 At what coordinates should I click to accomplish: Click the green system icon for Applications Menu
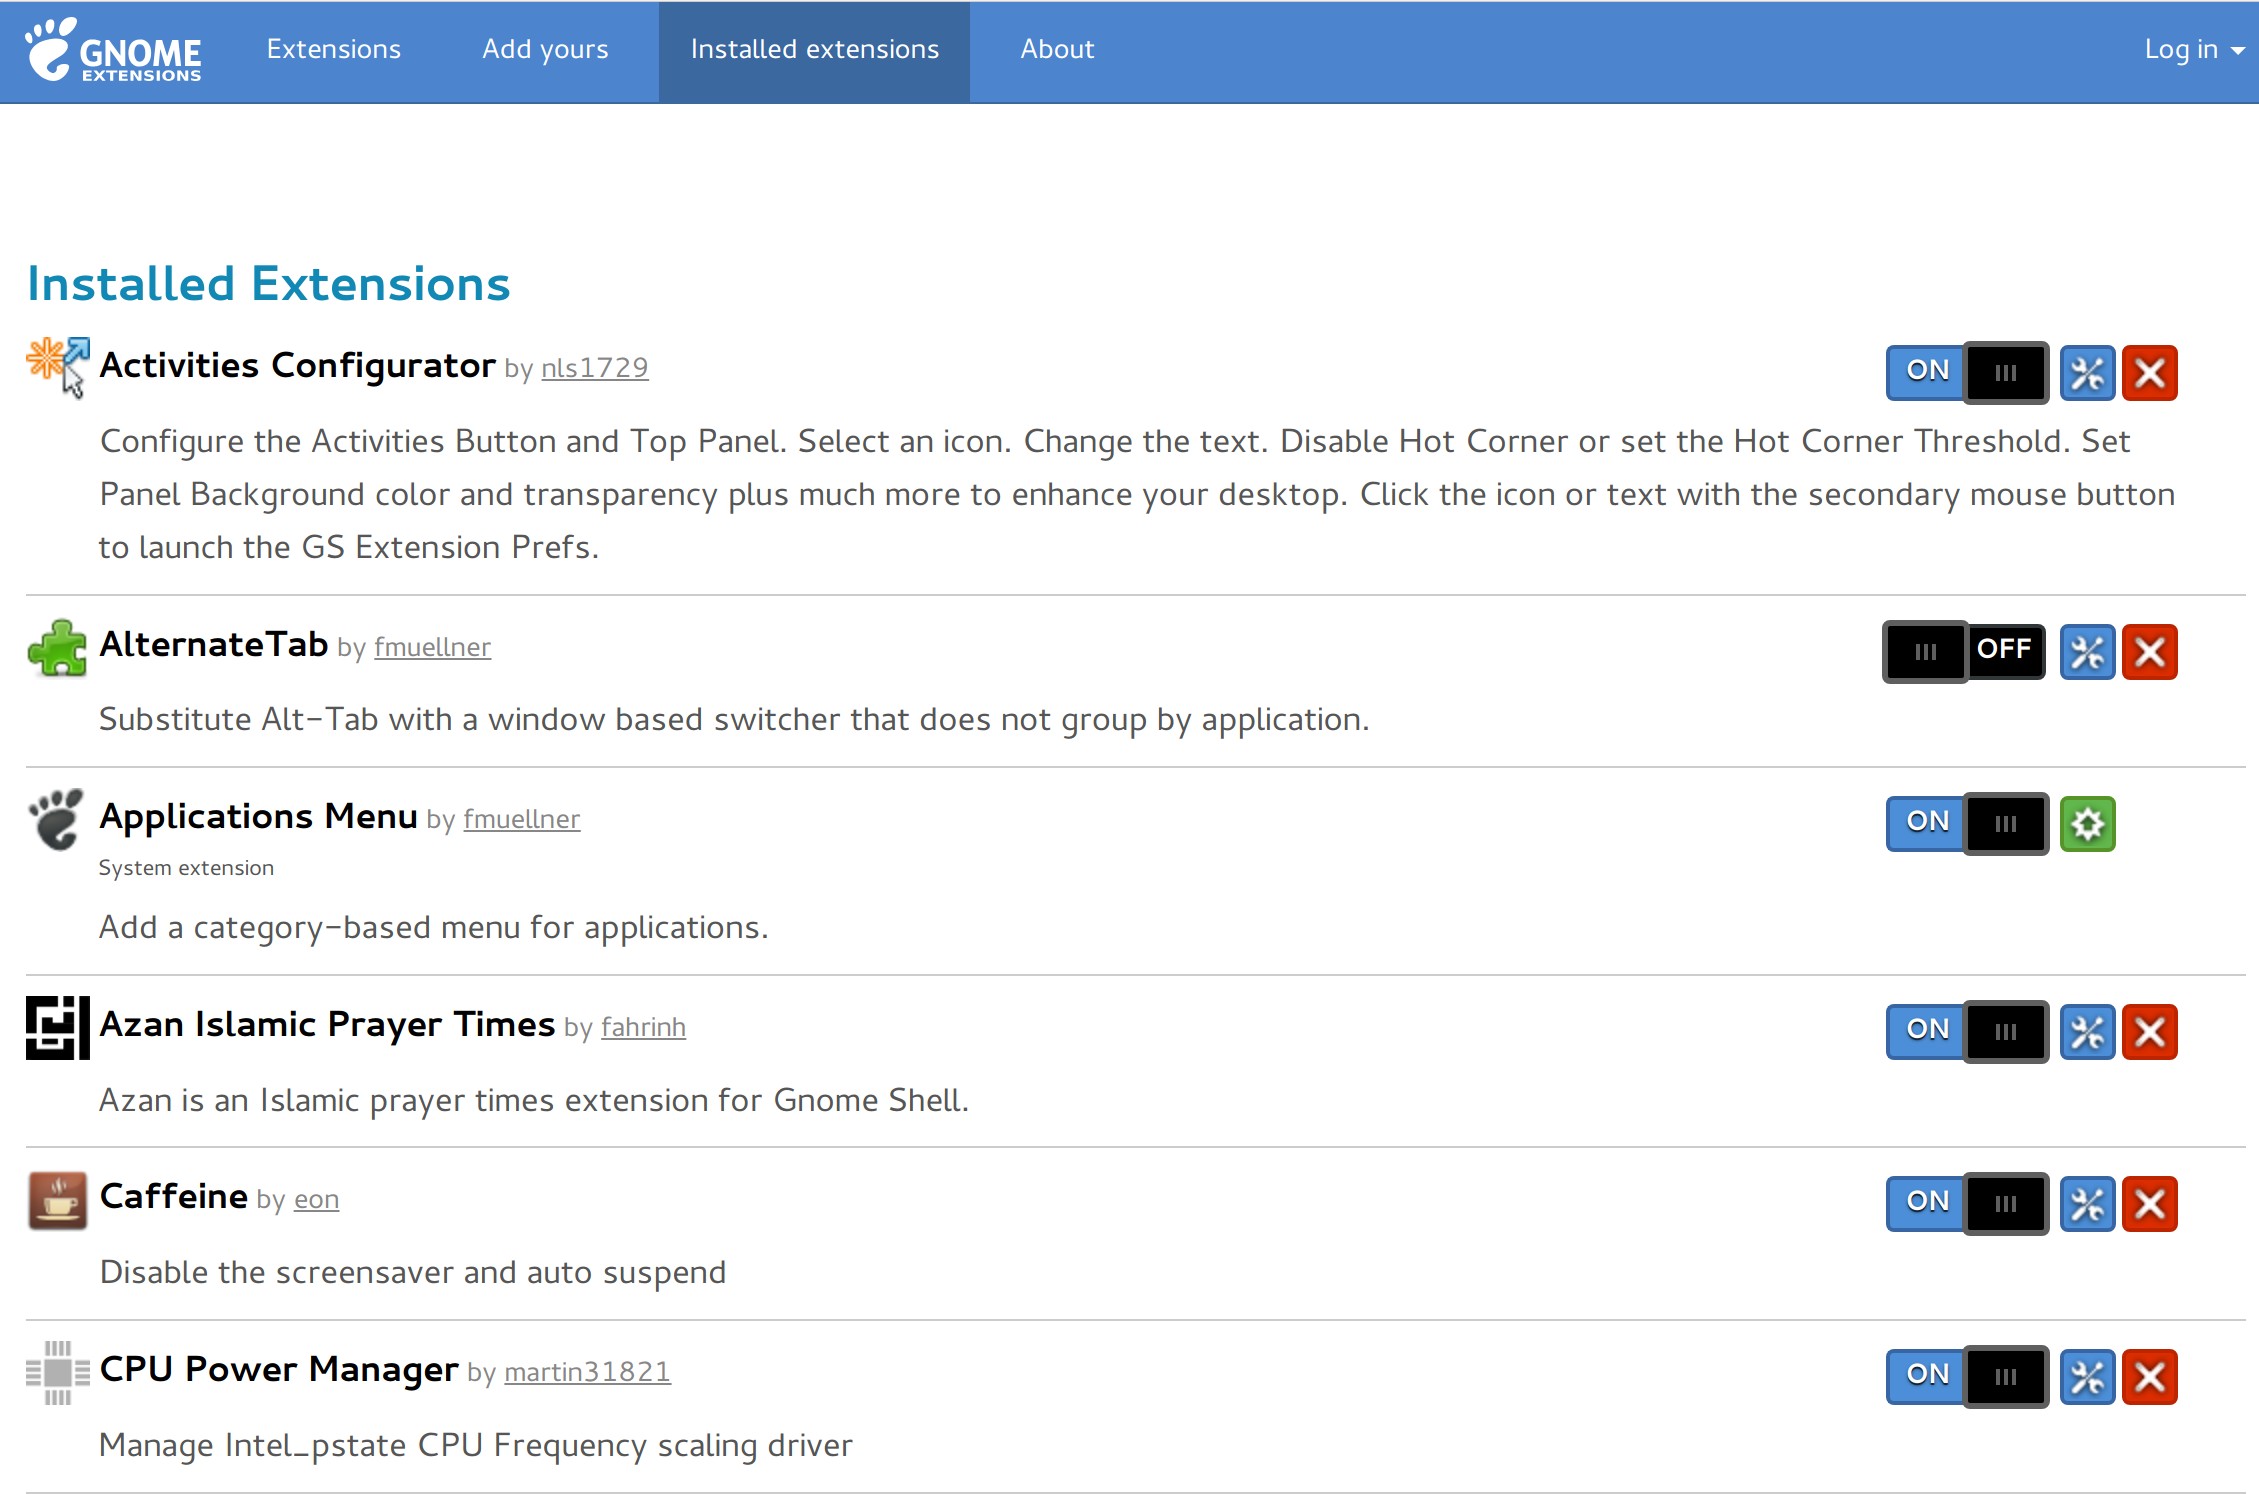click(2087, 824)
